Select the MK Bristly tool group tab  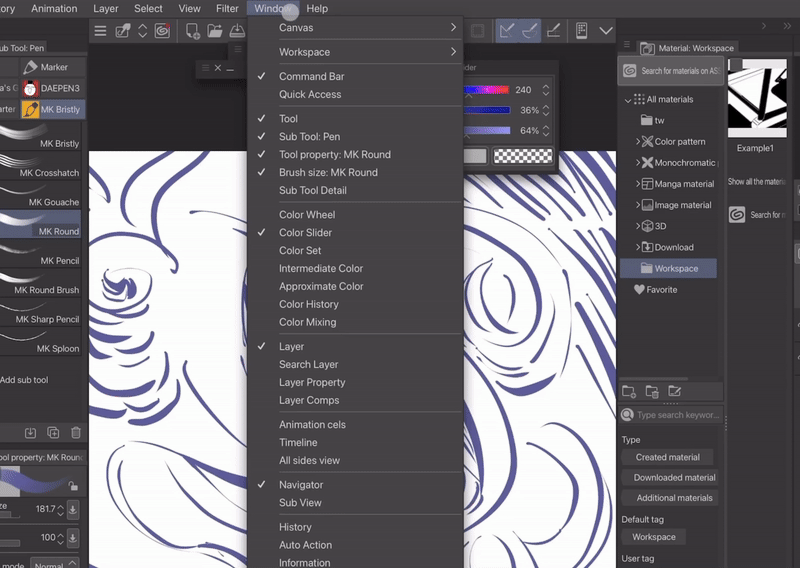(52, 109)
